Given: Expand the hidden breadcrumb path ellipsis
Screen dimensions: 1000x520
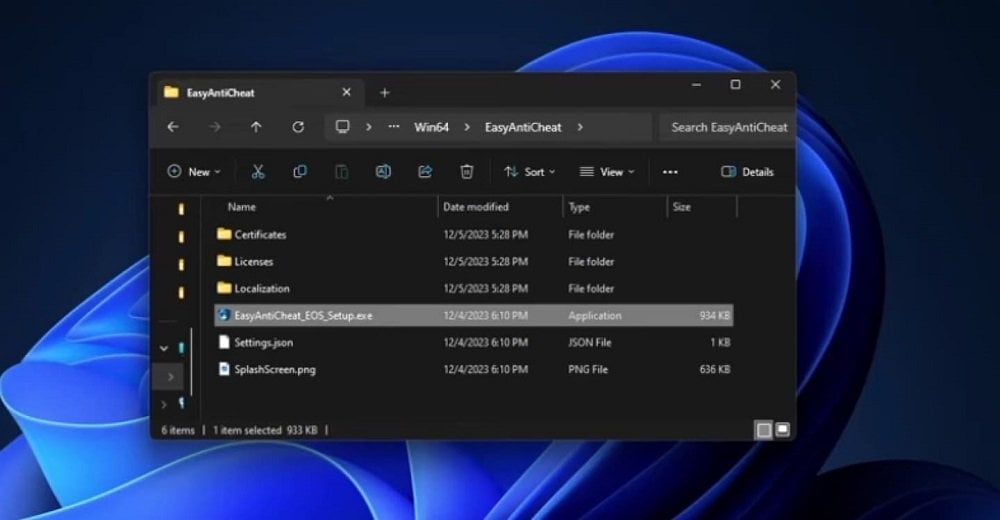Looking at the screenshot, I should click(x=393, y=126).
